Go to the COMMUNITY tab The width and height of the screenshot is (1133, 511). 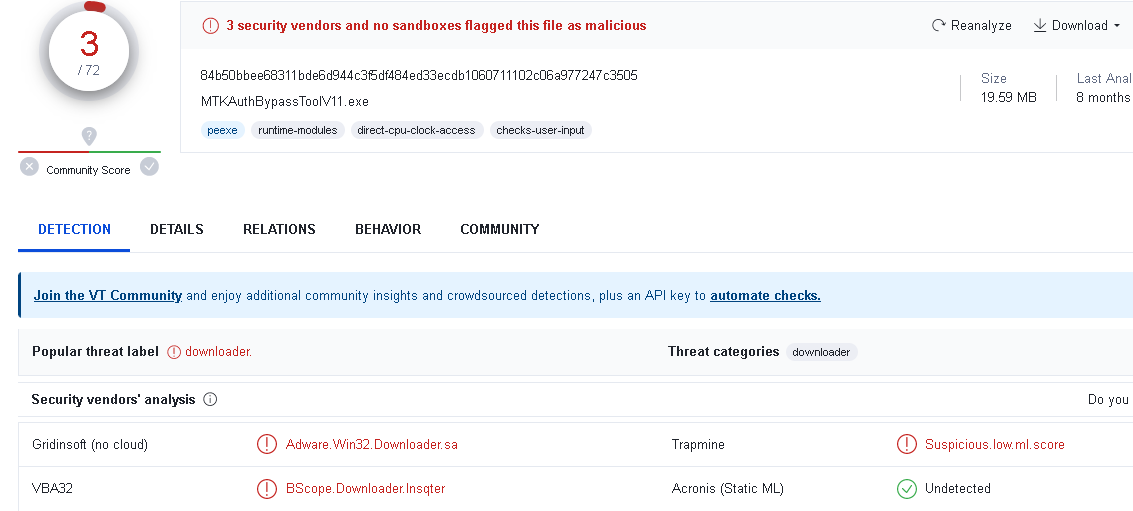[x=499, y=229]
